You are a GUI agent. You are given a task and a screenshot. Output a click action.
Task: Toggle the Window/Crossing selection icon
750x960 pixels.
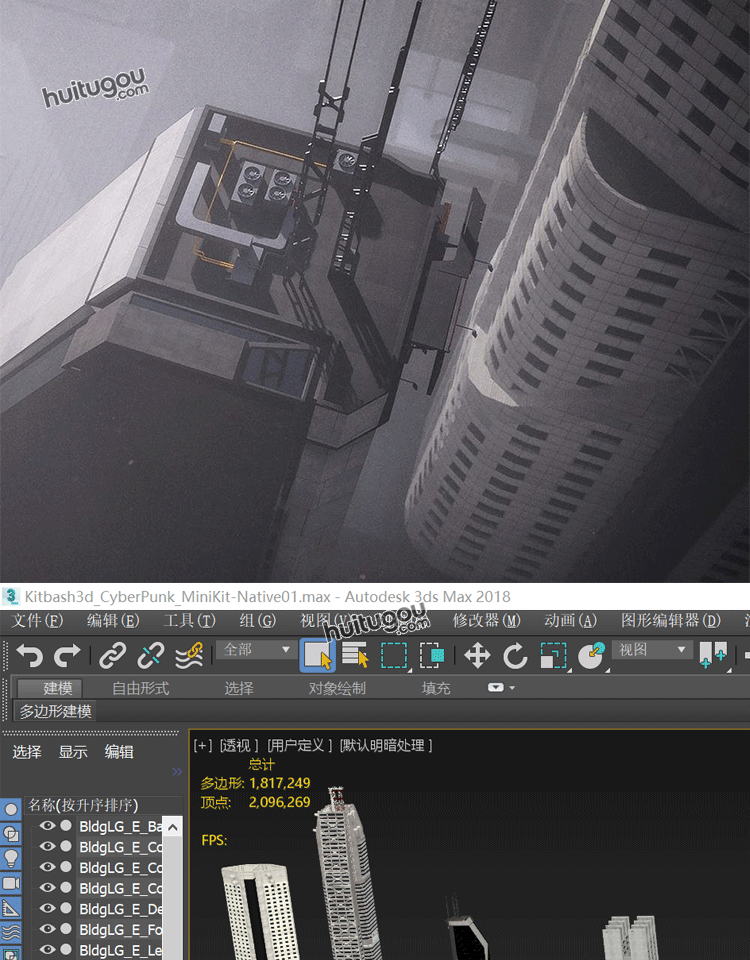pyautogui.click(x=432, y=656)
